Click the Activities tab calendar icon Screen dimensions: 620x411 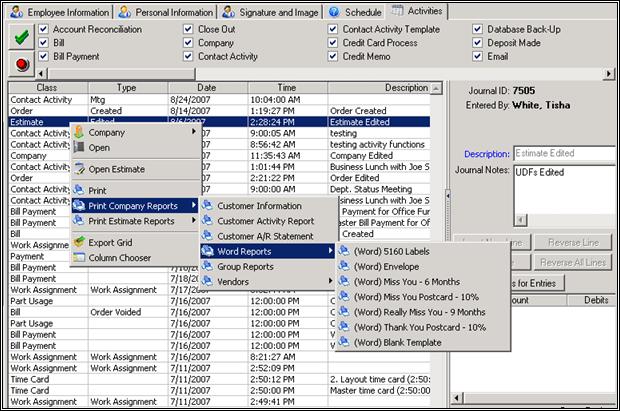coord(397,11)
